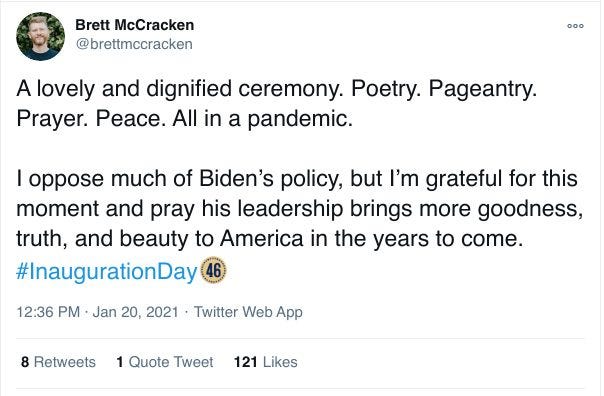Click the Jan 20, 2021 date
Screen dimensions: 604x396
[x=135, y=312]
